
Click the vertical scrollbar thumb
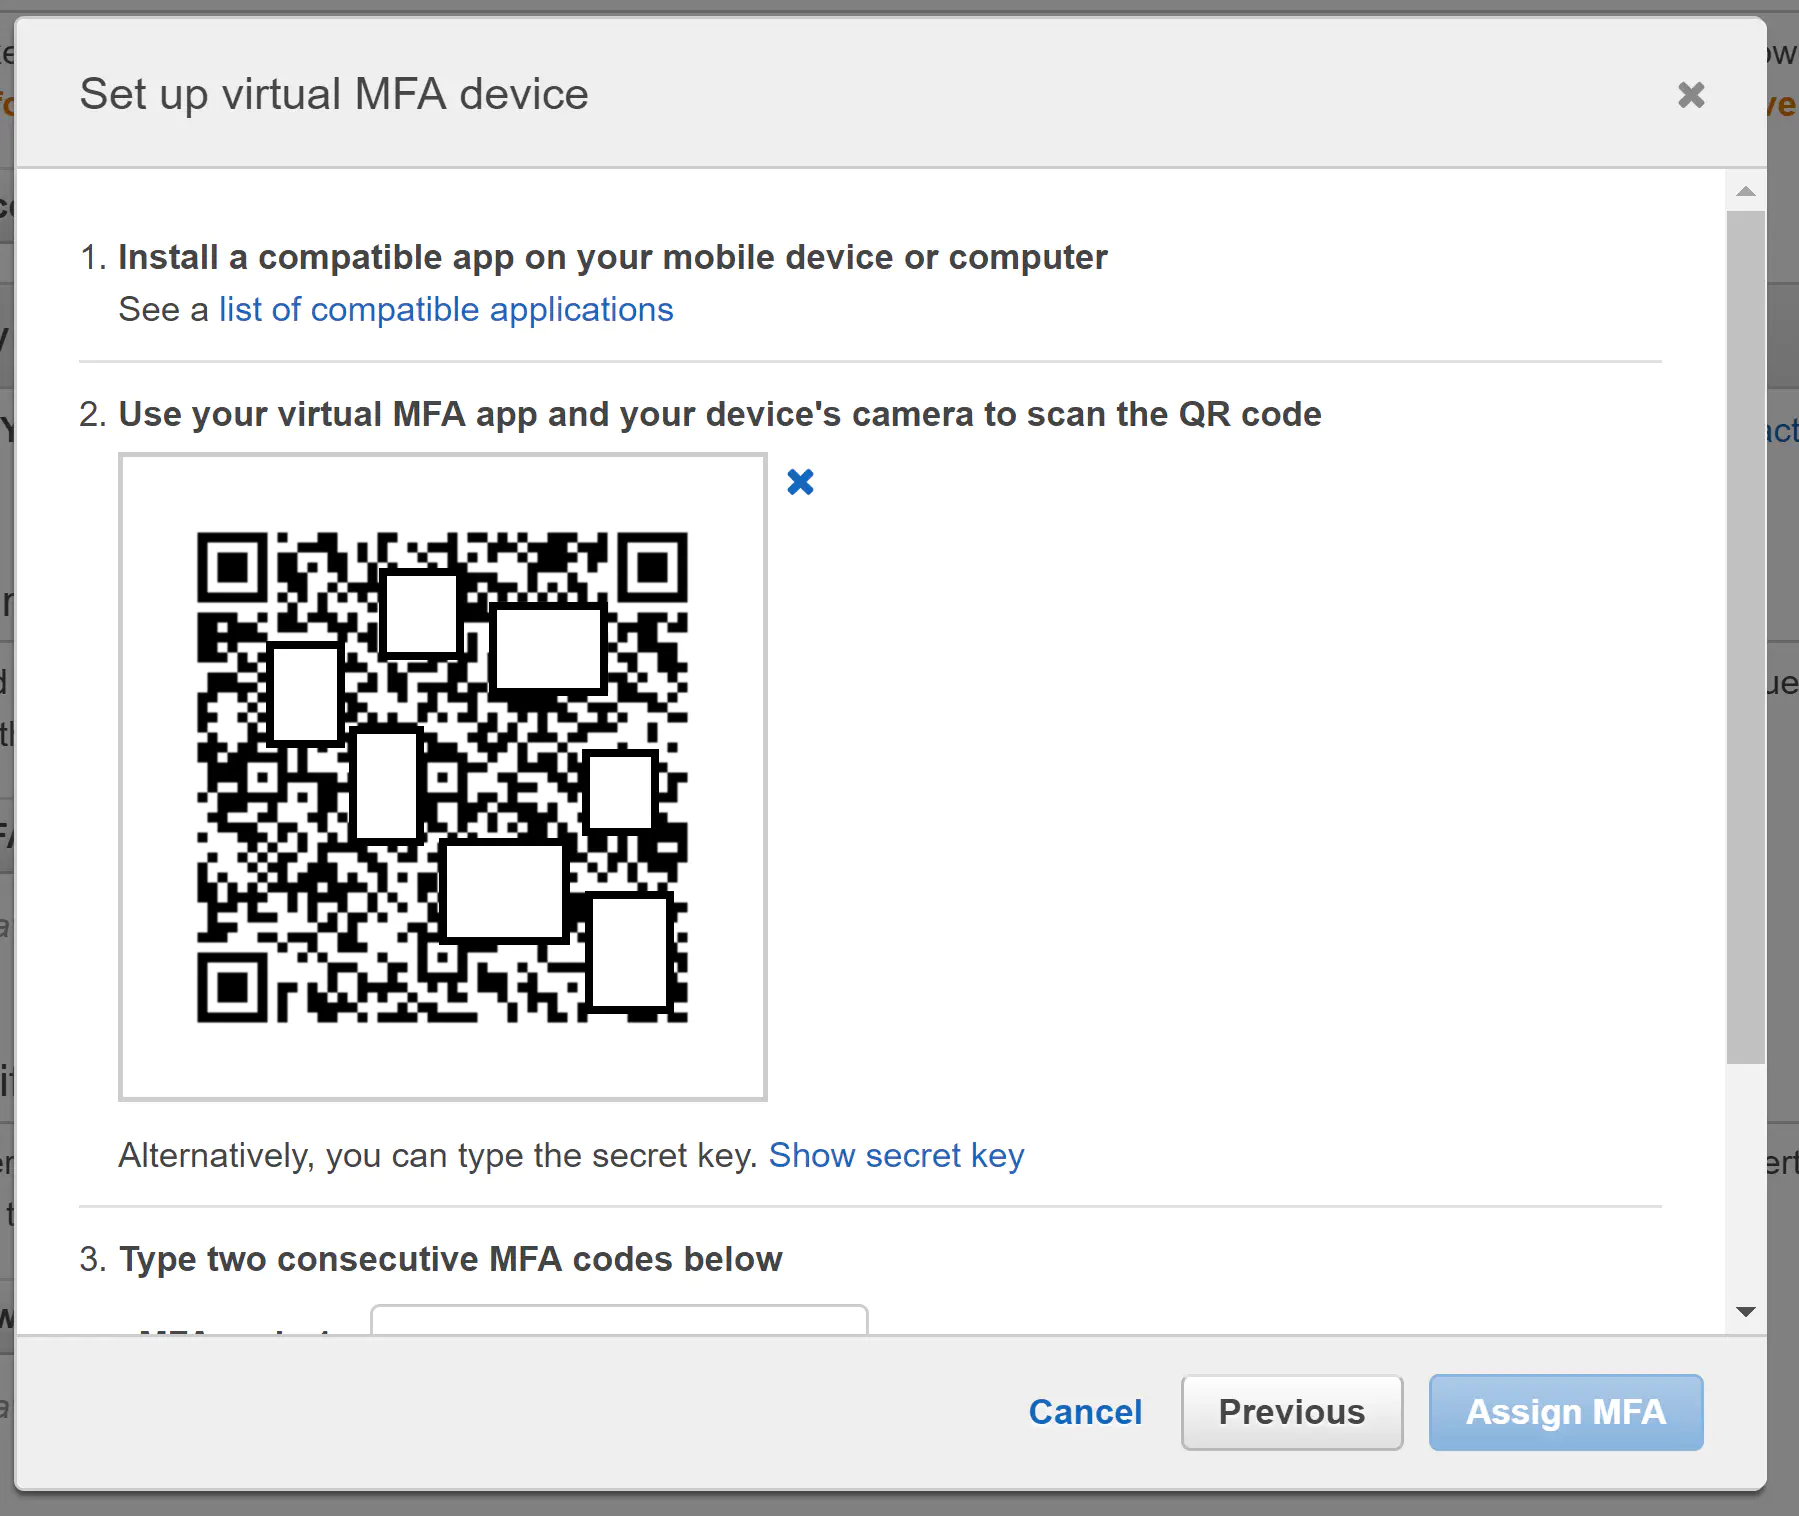(1746, 636)
